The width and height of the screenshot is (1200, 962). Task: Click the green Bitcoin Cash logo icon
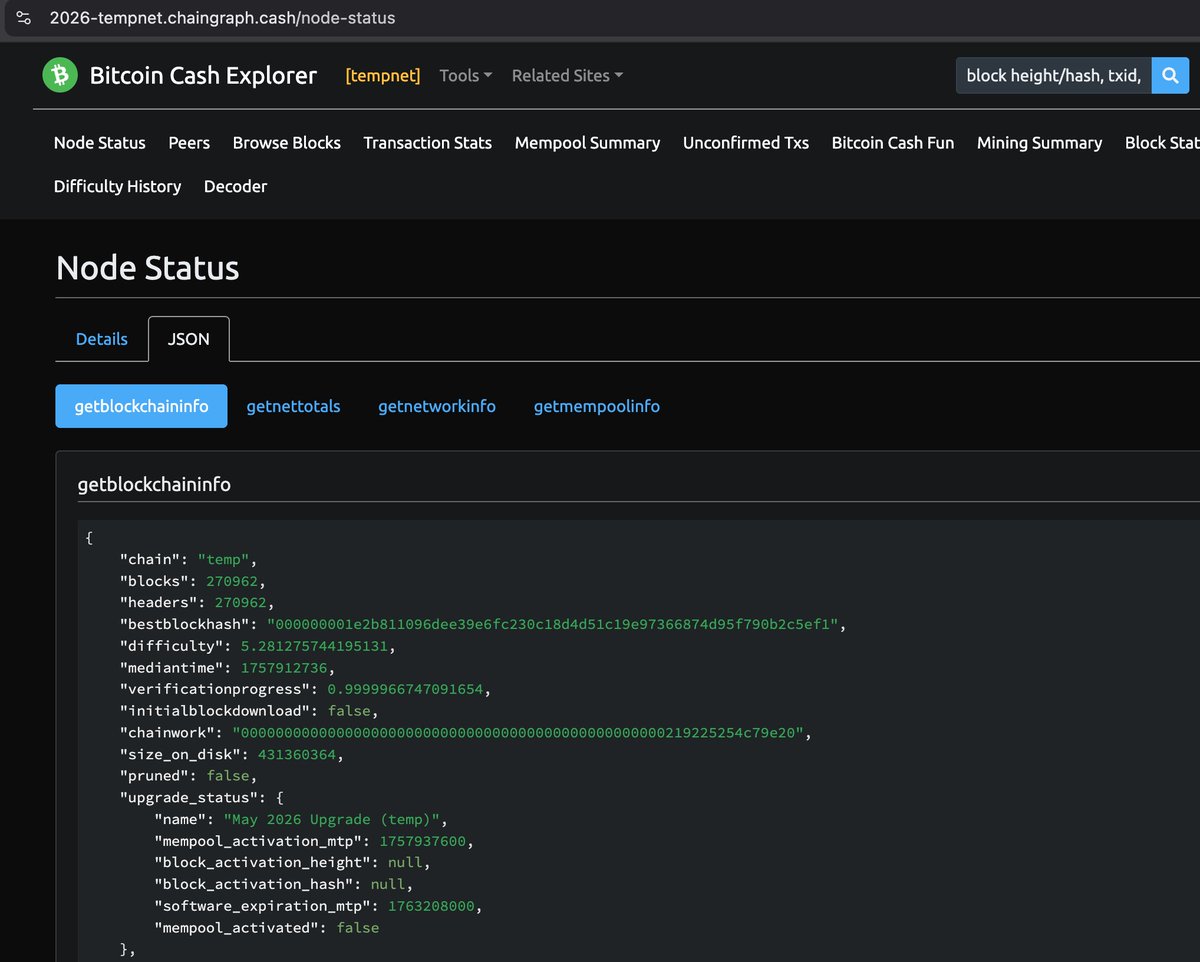60,75
